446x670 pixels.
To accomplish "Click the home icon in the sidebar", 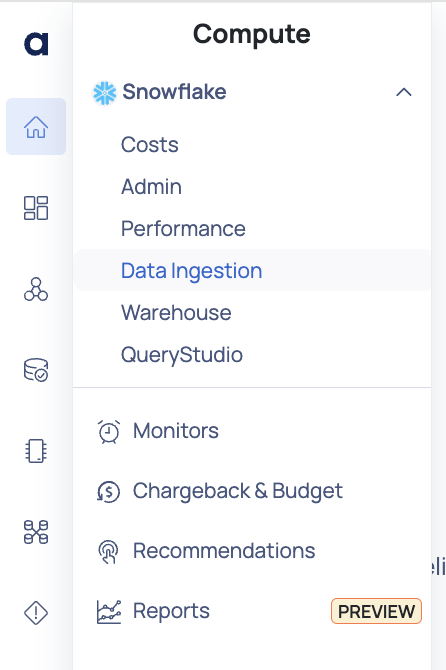I will click(x=36, y=127).
